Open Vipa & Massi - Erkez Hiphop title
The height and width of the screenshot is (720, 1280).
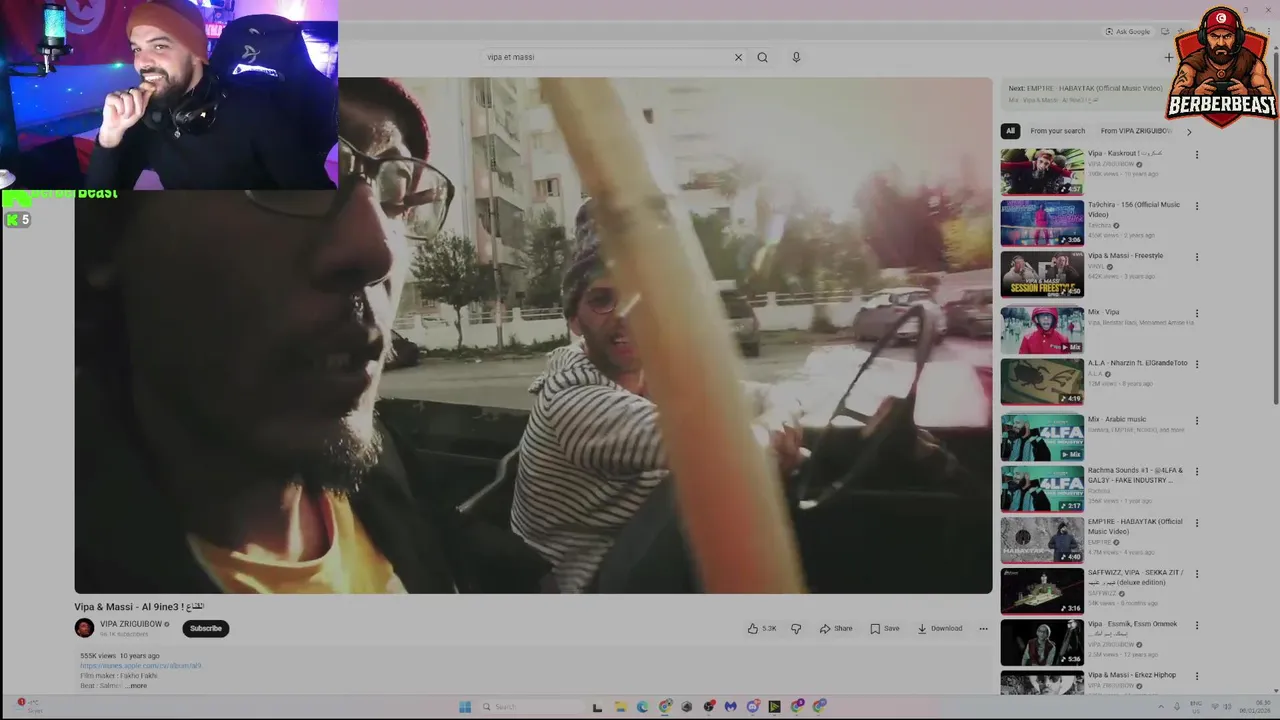pos(1132,675)
